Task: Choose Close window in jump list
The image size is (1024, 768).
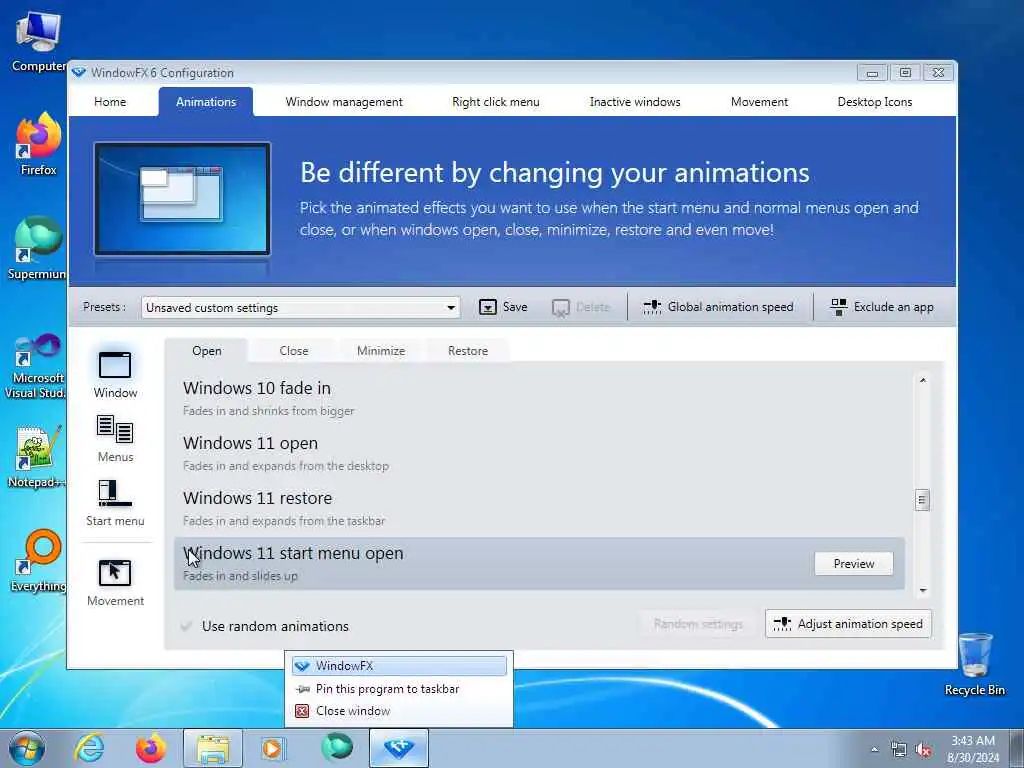Action: click(x=399, y=711)
